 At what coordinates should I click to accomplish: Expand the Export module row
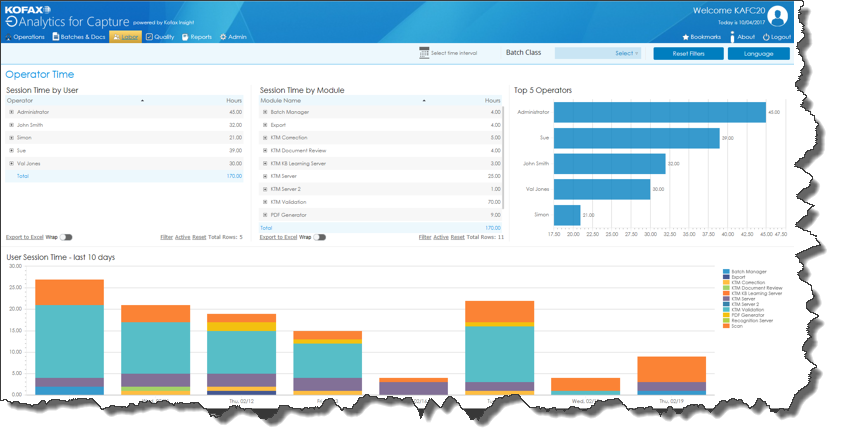[x=265, y=125]
